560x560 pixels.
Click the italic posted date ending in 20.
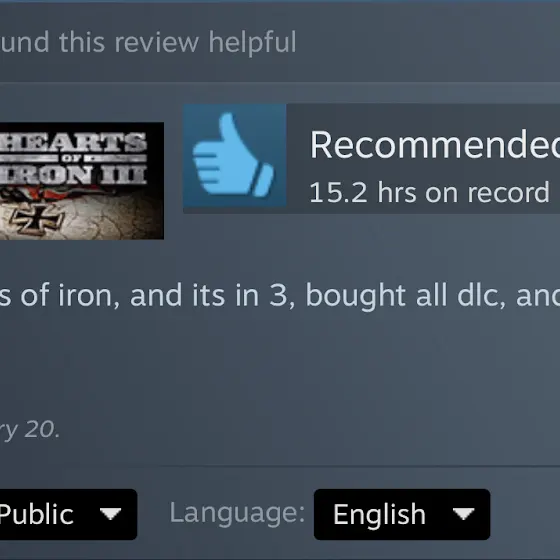pyautogui.click(x=30, y=429)
